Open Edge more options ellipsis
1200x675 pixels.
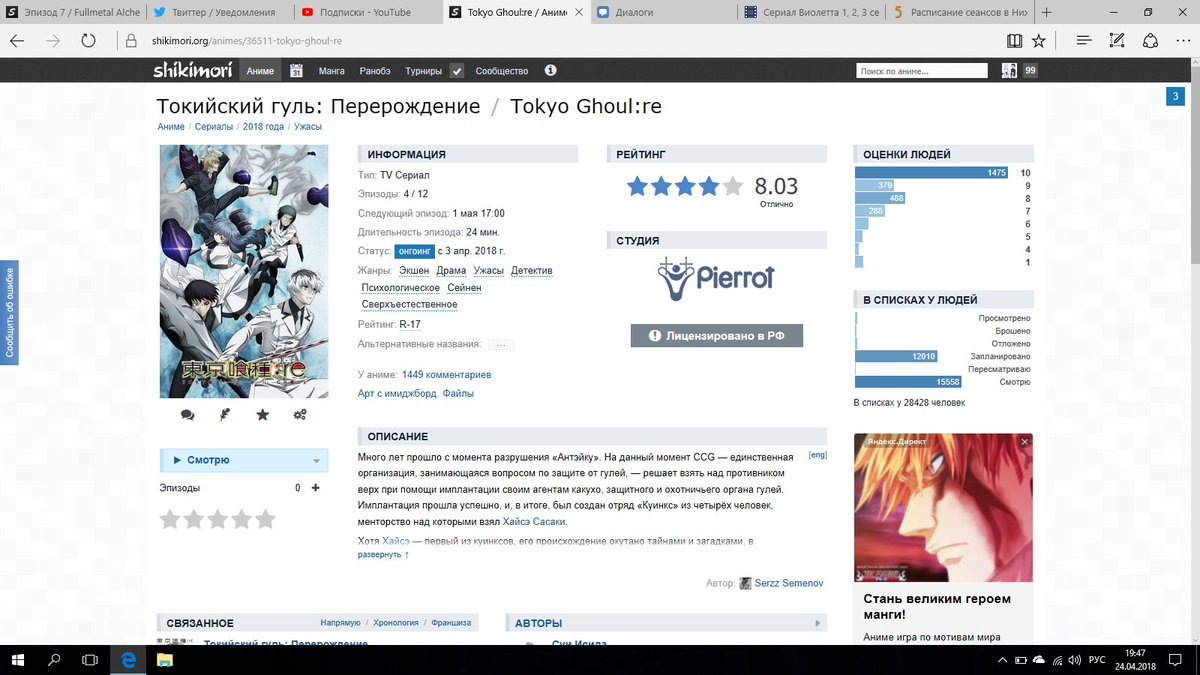(x=1183, y=41)
